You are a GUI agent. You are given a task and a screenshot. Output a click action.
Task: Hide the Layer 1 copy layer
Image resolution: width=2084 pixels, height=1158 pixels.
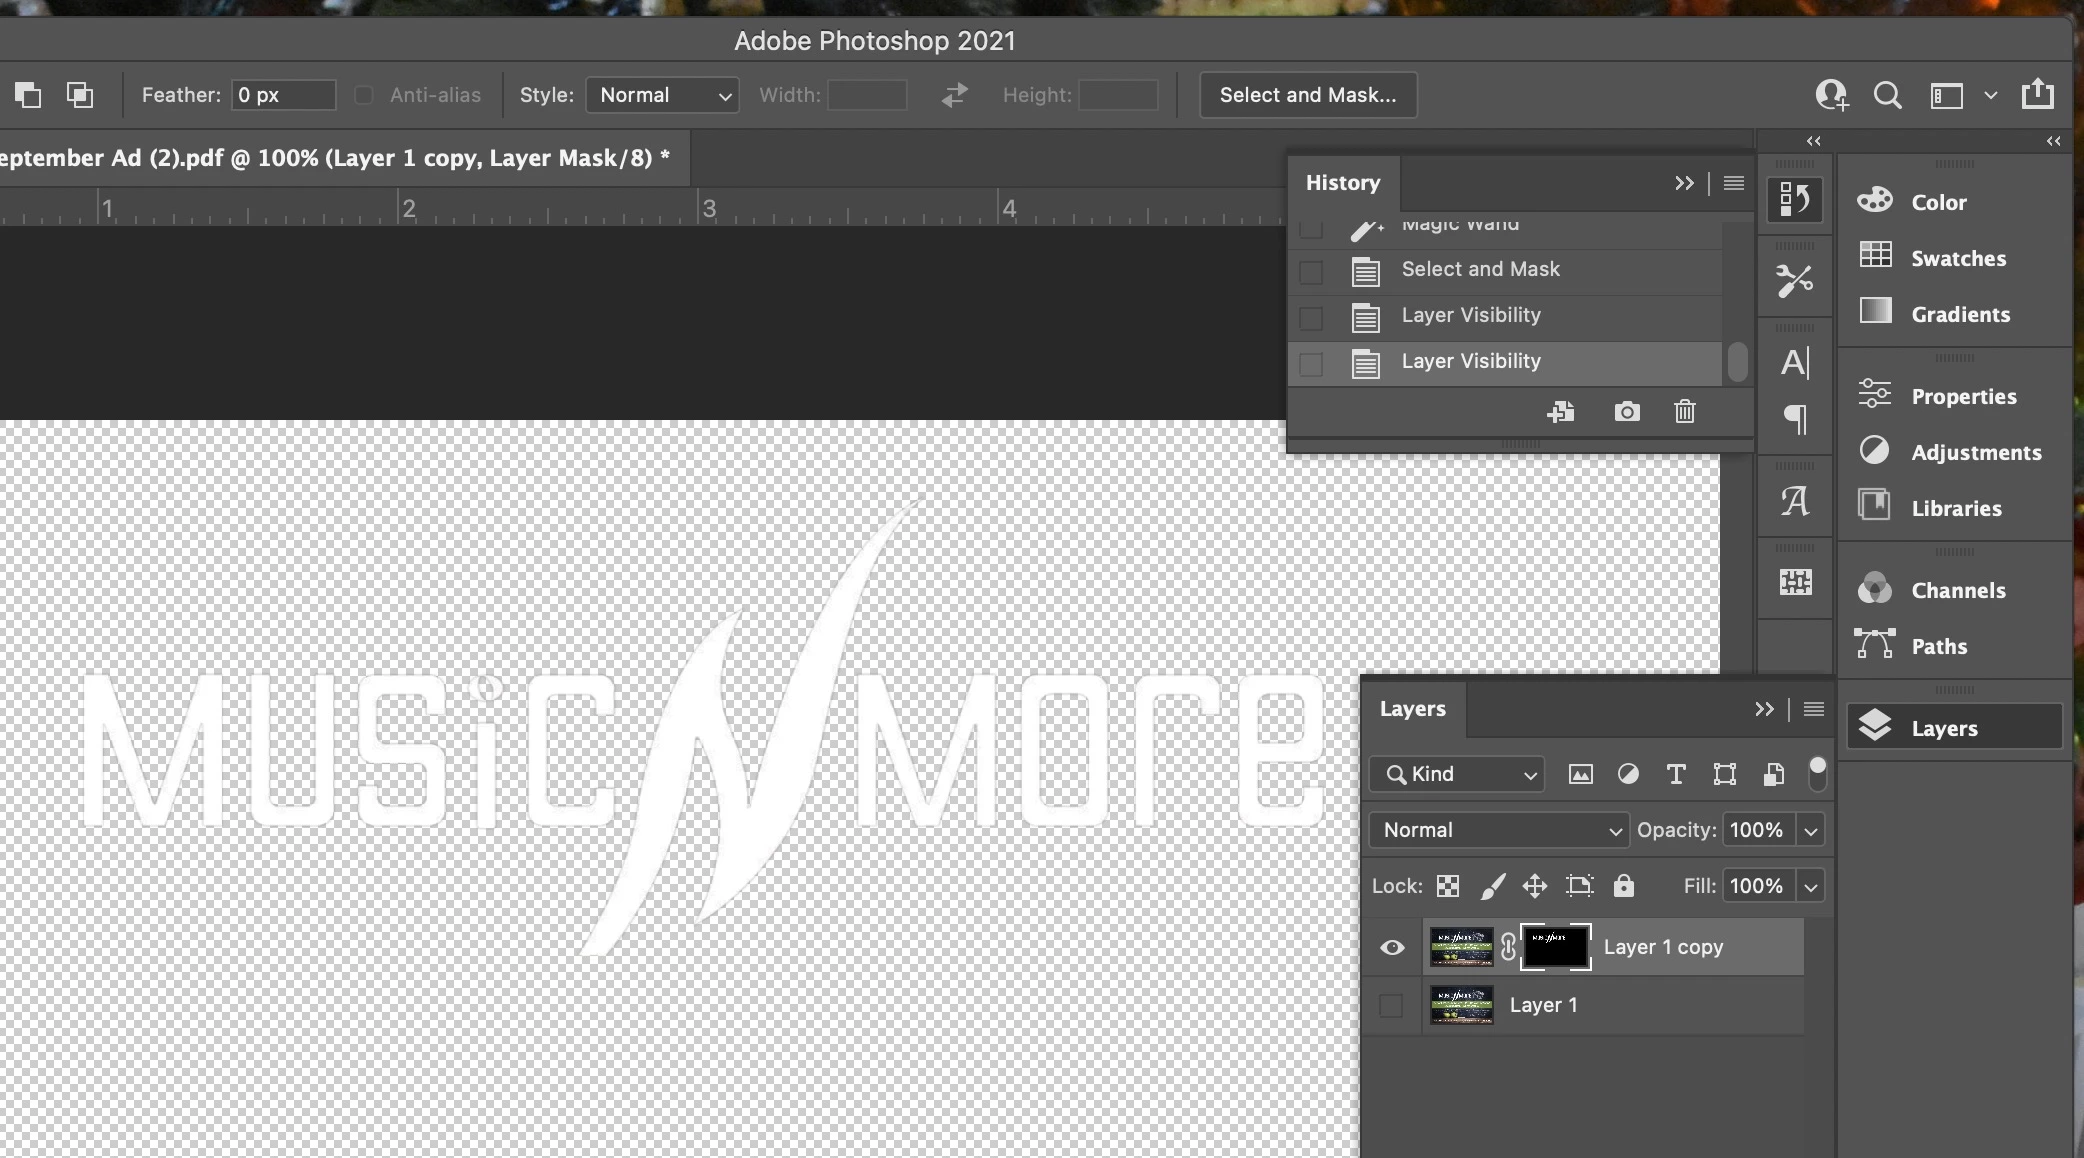[x=1392, y=948]
